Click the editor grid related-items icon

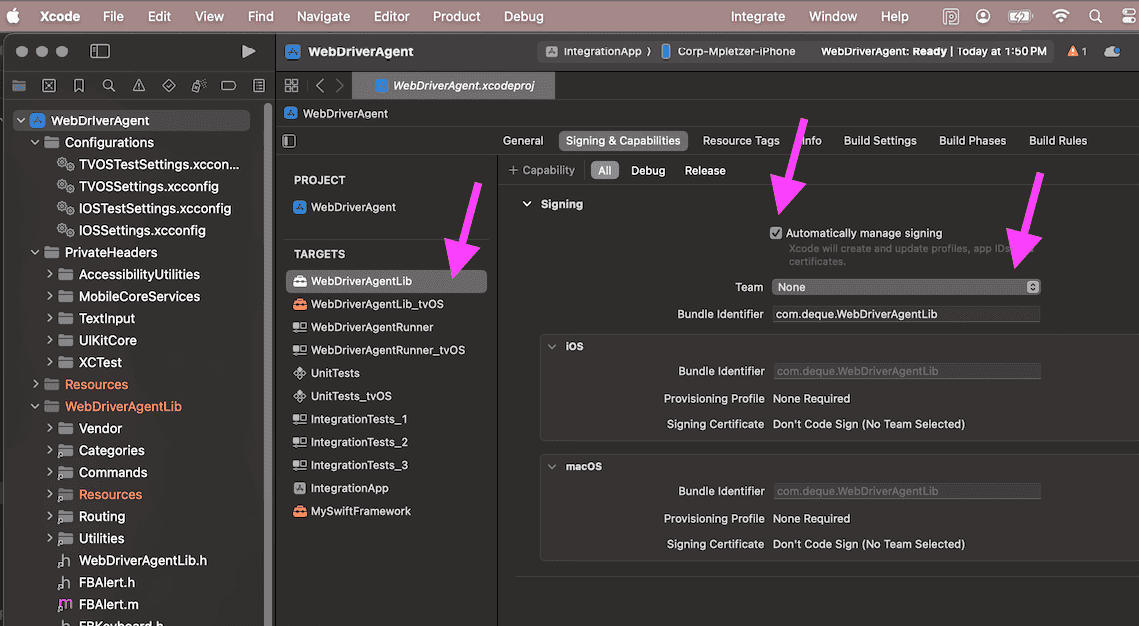(292, 86)
